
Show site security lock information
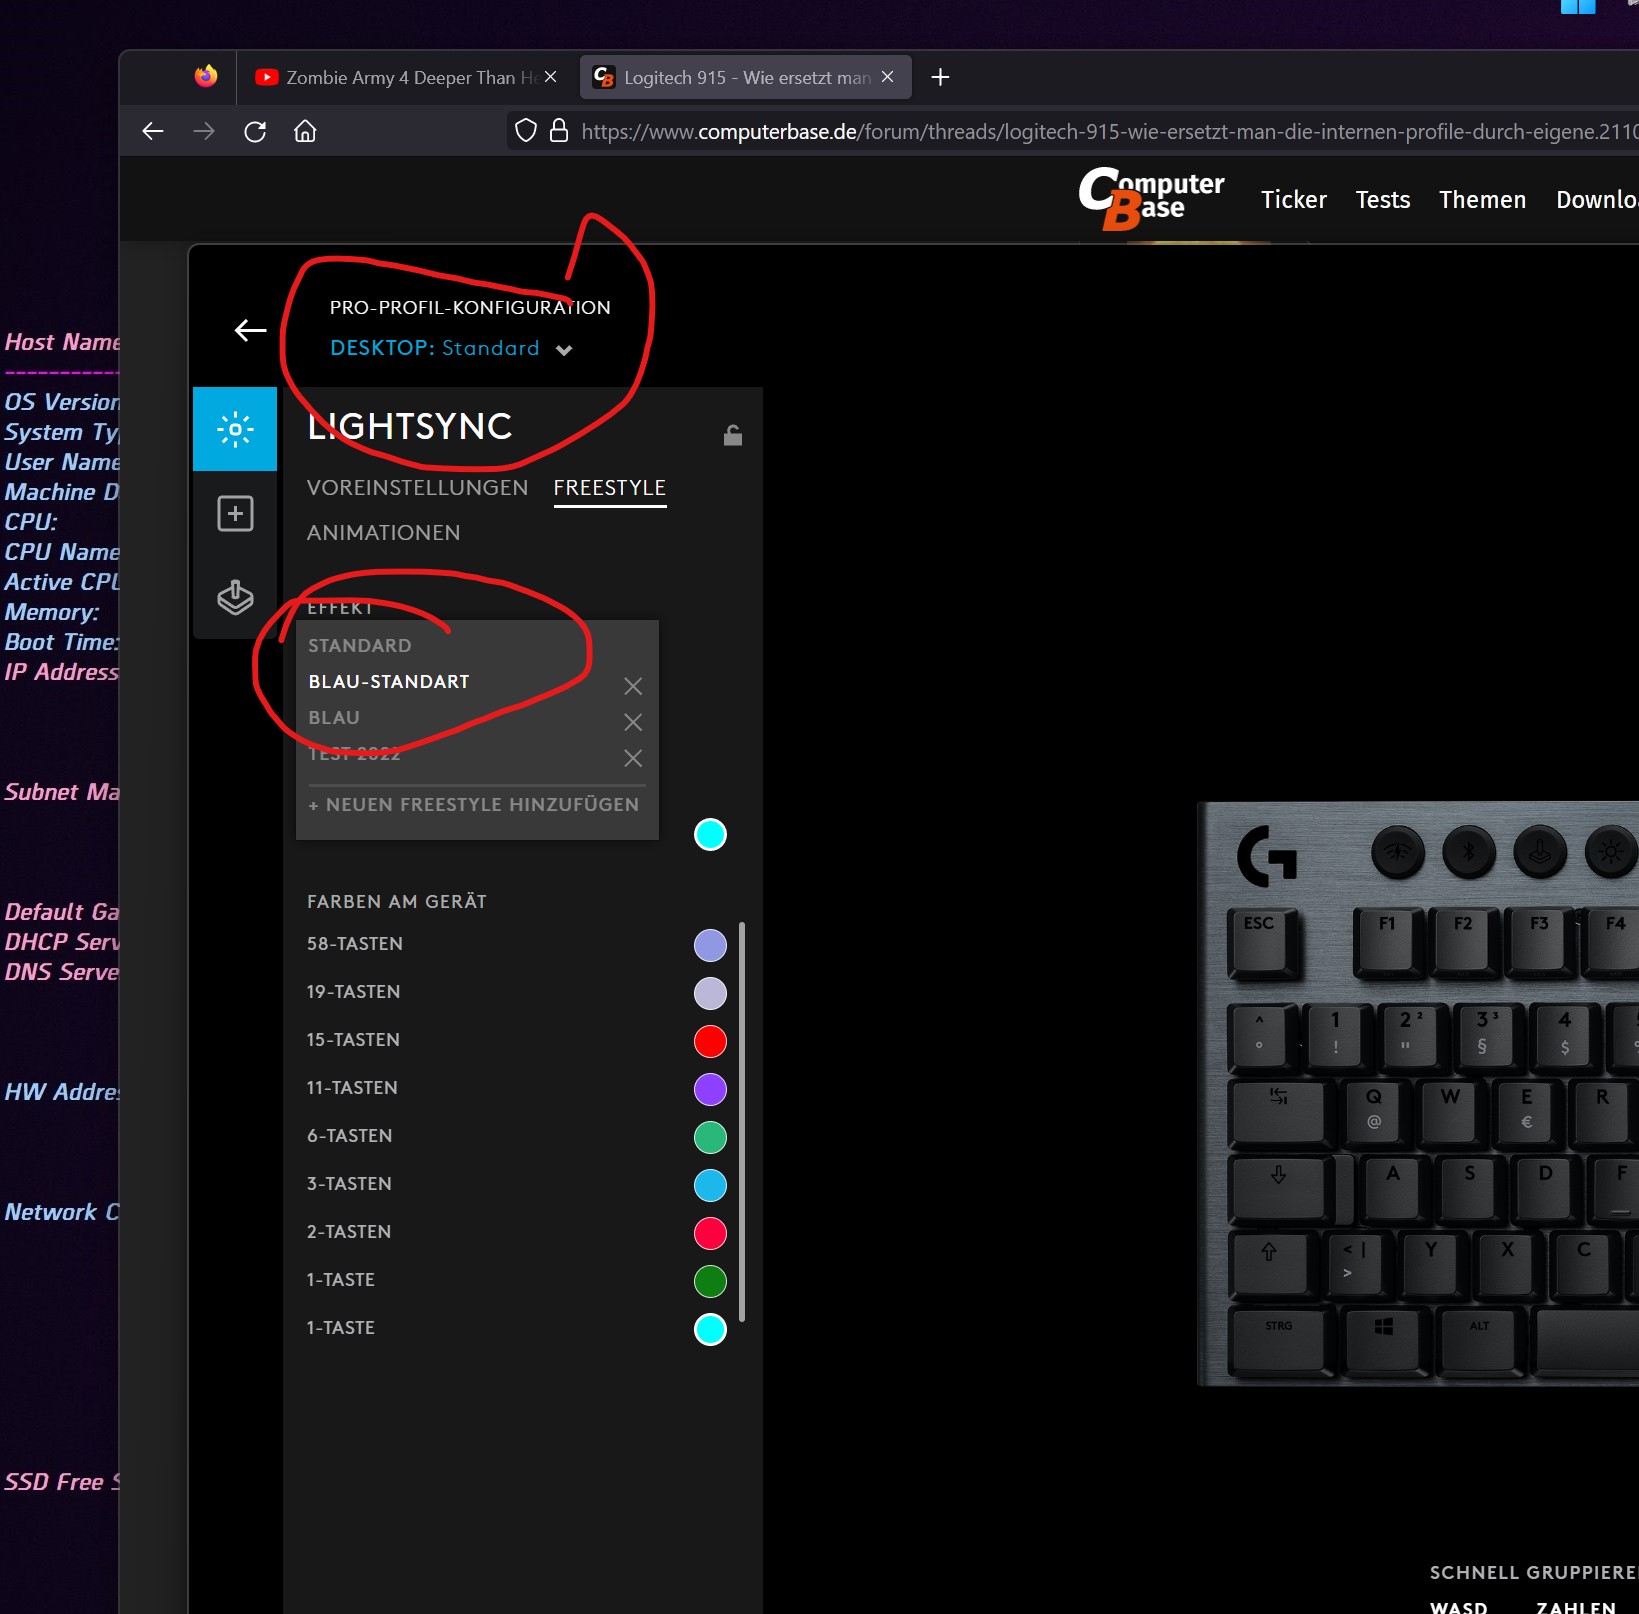coord(560,131)
